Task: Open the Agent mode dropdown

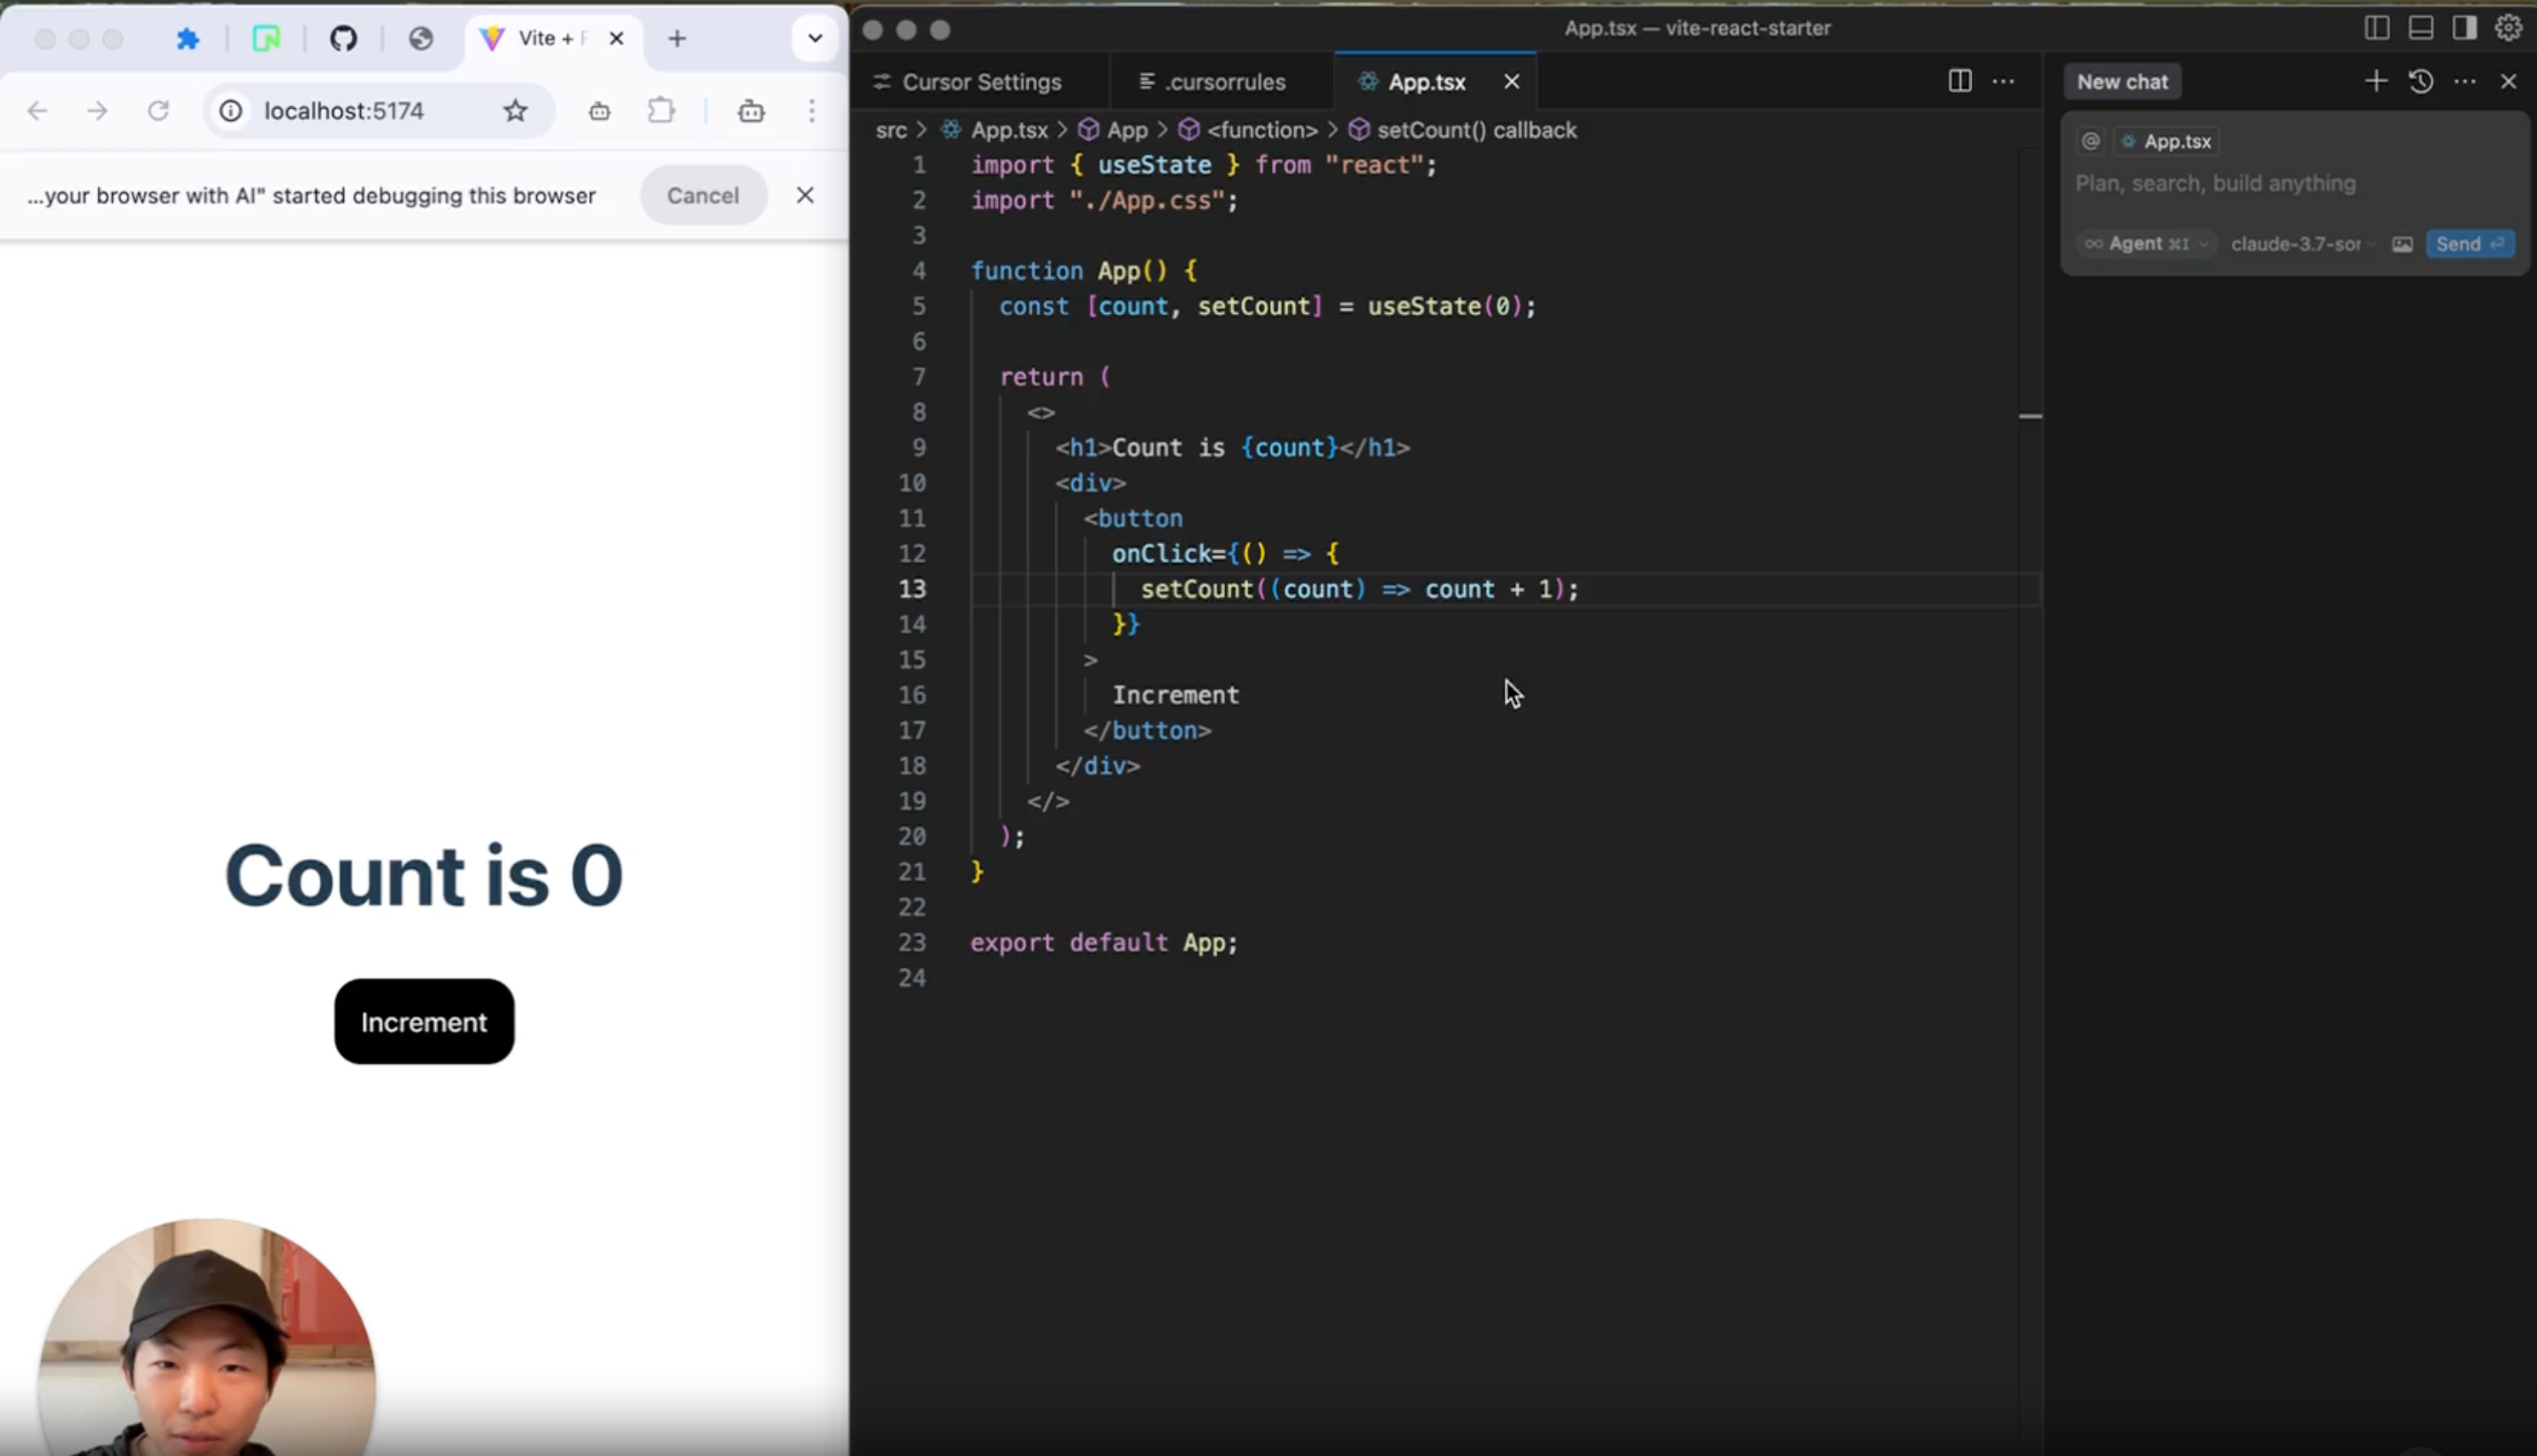Action: [x=2145, y=244]
